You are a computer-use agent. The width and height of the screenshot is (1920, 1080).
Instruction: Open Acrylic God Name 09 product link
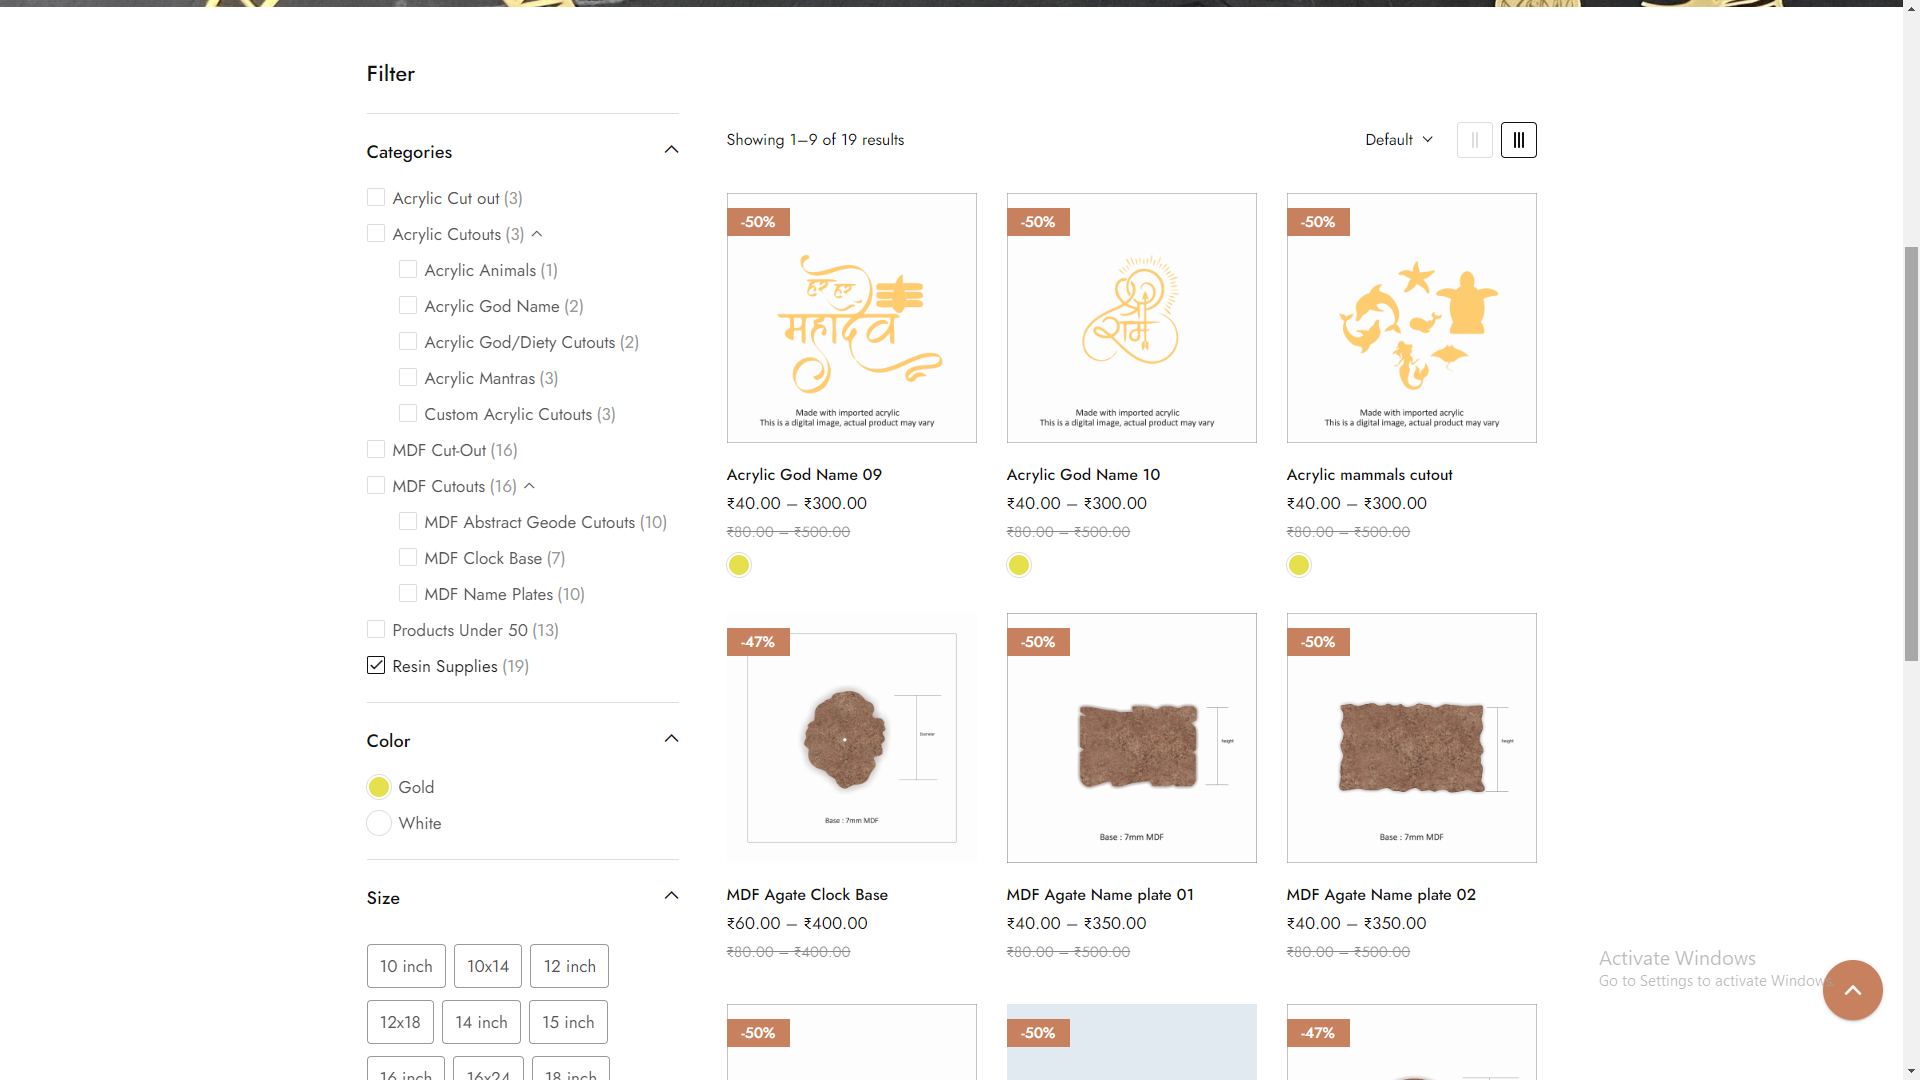[x=804, y=475]
